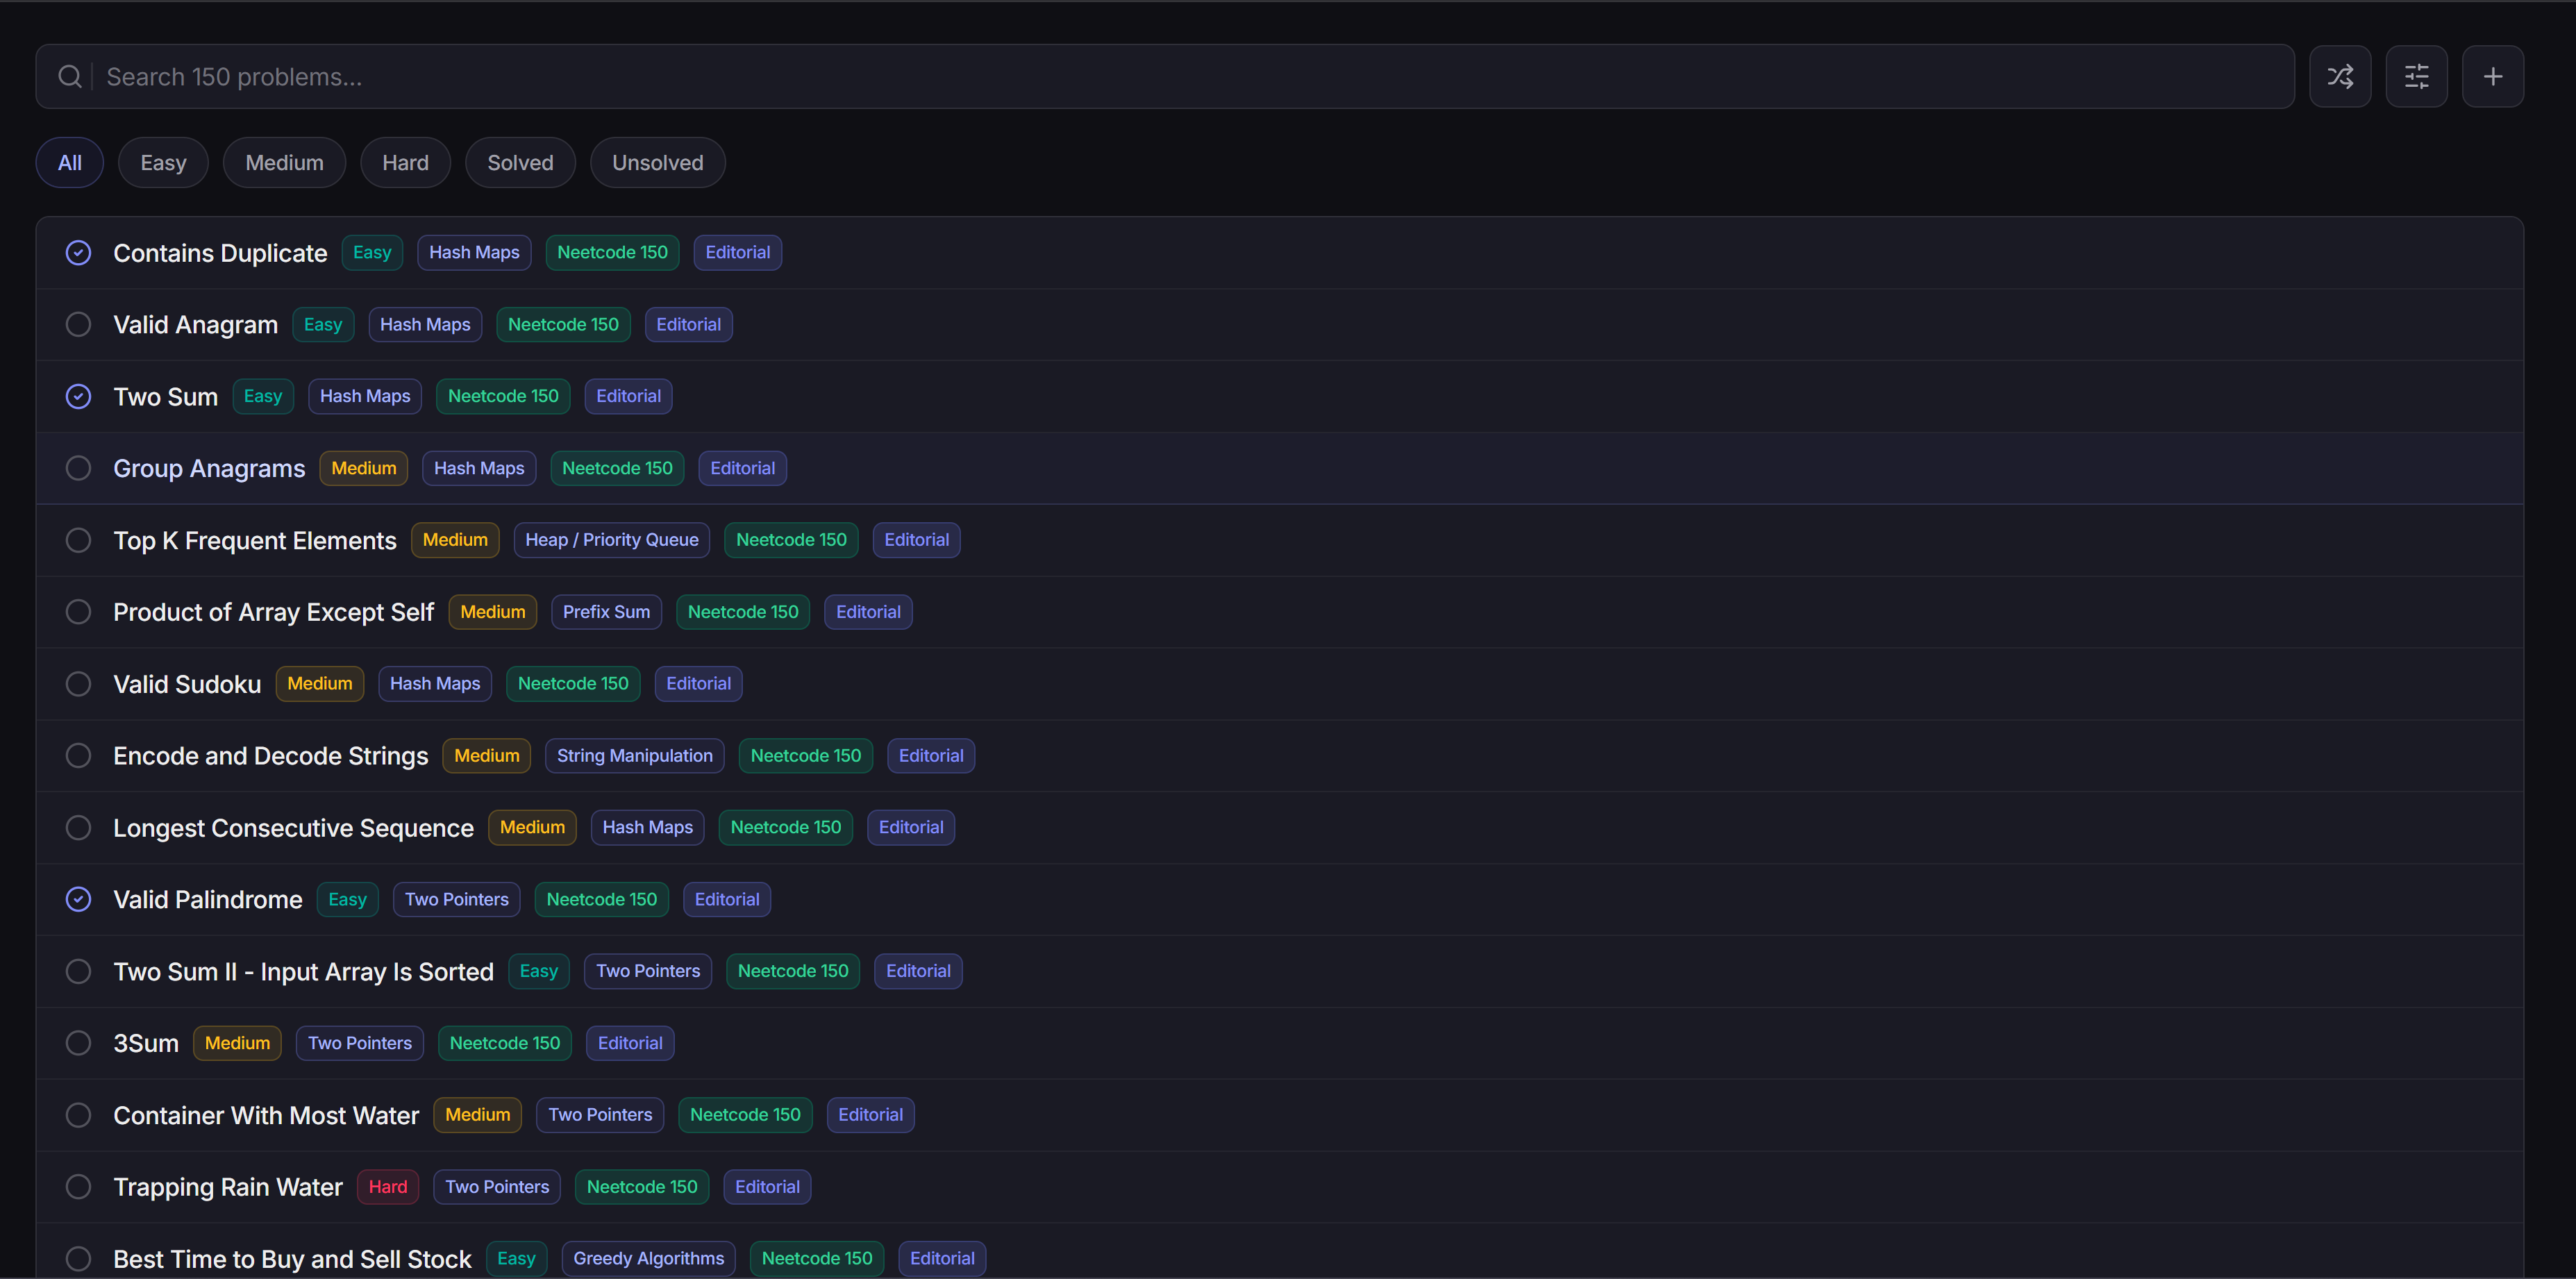Mark Group Anagrams as solved
The height and width of the screenshot is (1279, 2576).
pos(78,468)
